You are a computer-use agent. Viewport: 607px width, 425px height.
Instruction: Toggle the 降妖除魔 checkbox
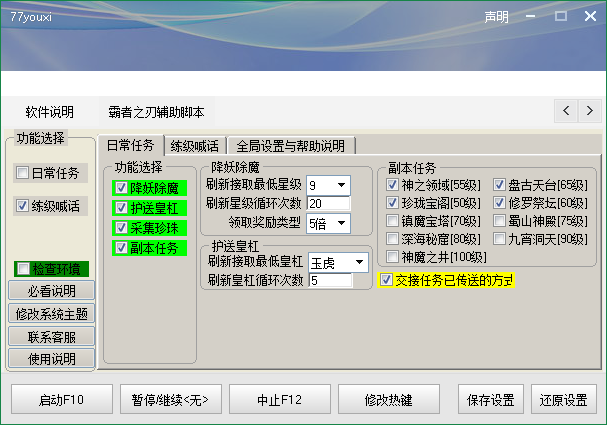pyautogui.click(x=122, y=188)
